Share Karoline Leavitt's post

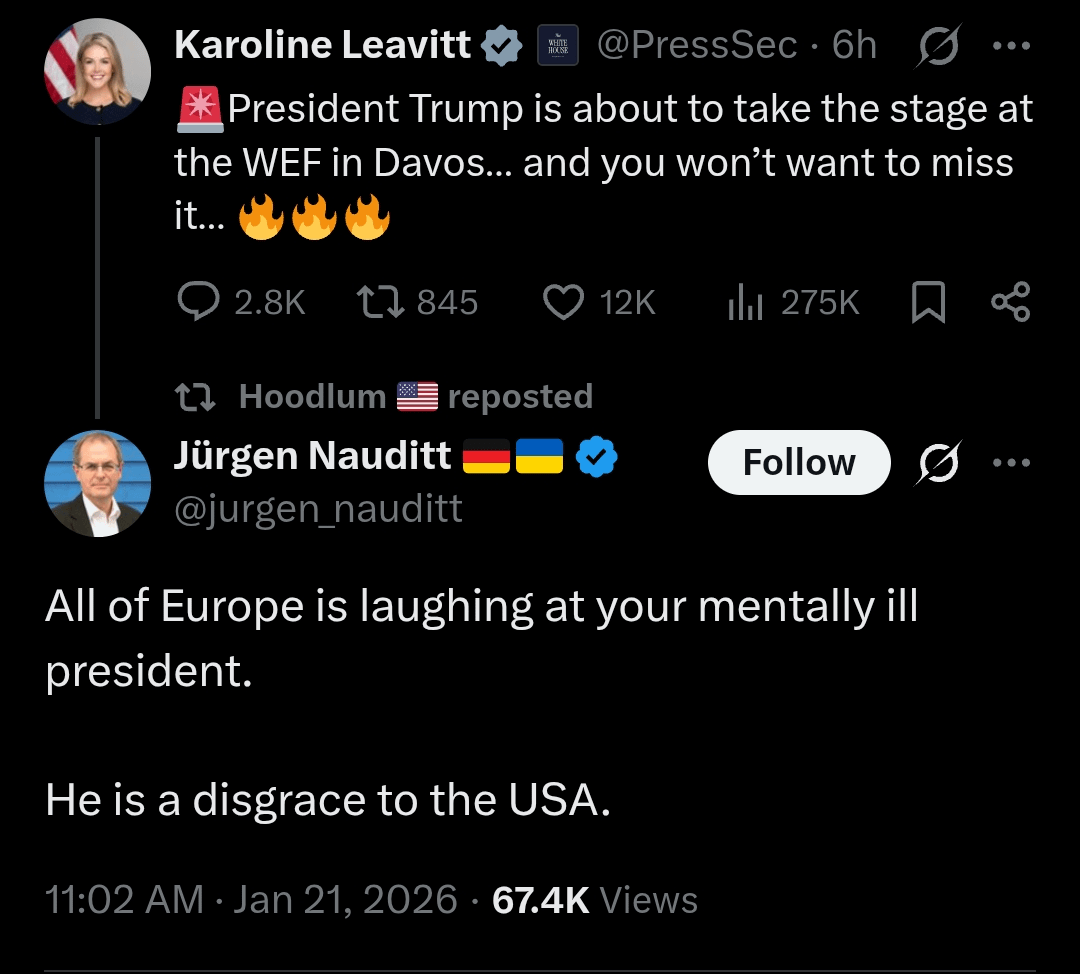coord(1009,302)
